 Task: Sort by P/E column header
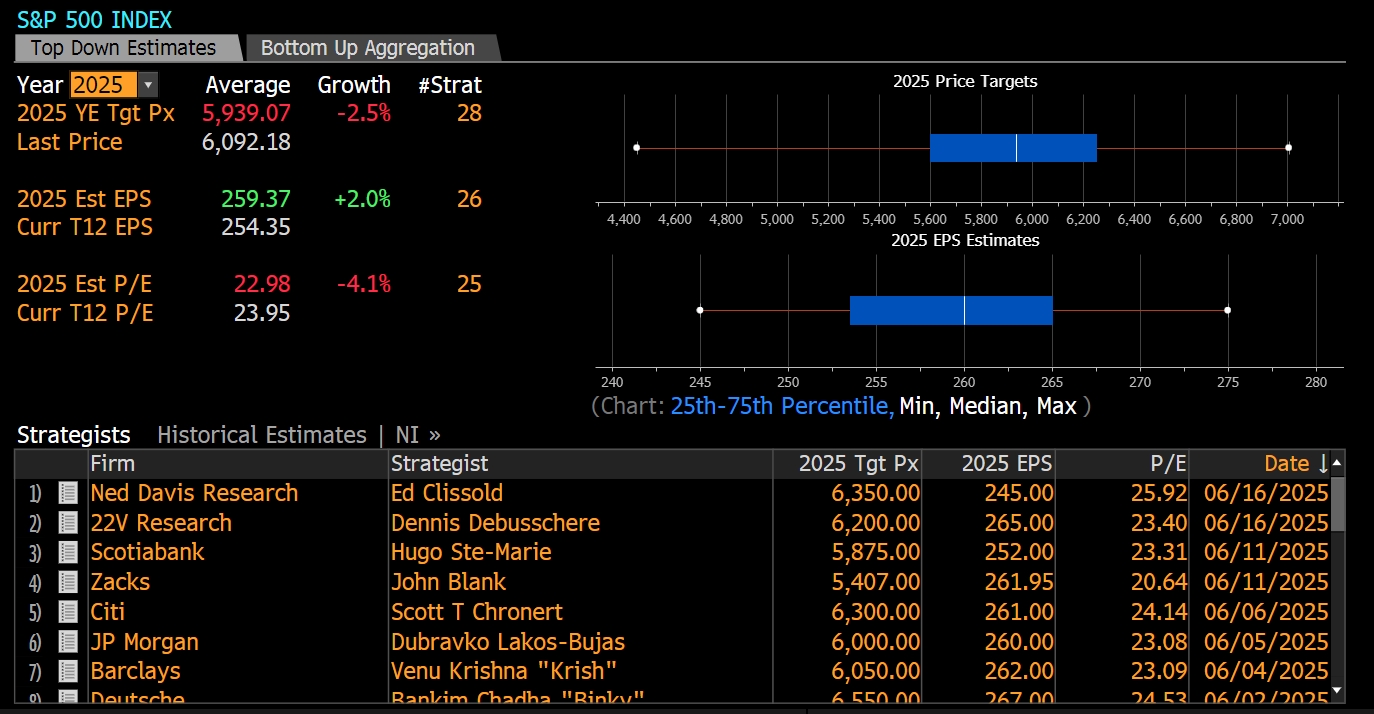point(1123,464)
